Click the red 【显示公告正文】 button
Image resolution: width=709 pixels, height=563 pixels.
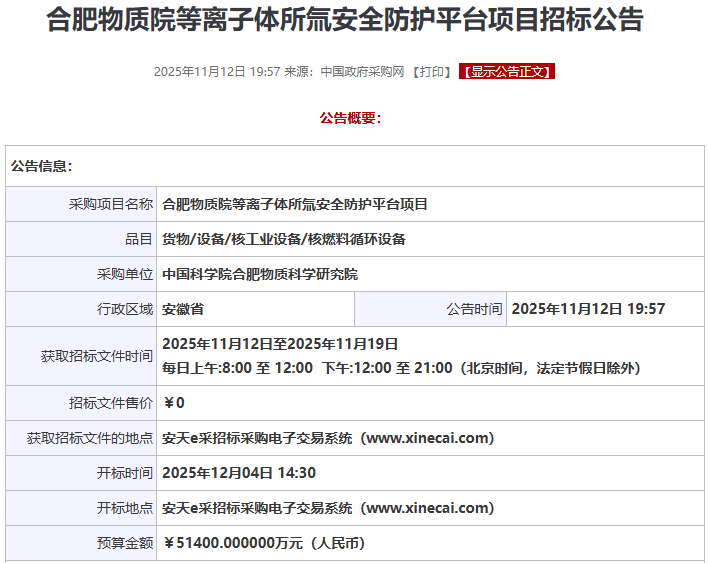click(x=506, y=71)
